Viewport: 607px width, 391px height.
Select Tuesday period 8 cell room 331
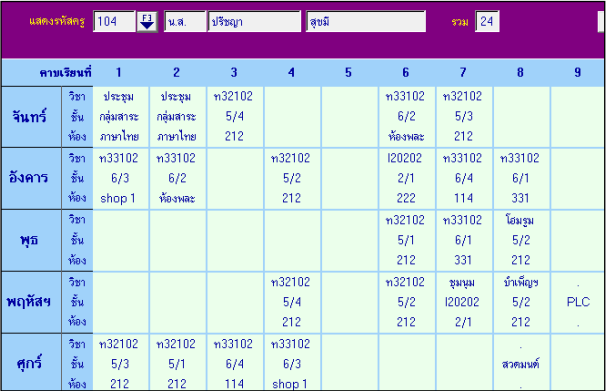click(x=521, y=178)
